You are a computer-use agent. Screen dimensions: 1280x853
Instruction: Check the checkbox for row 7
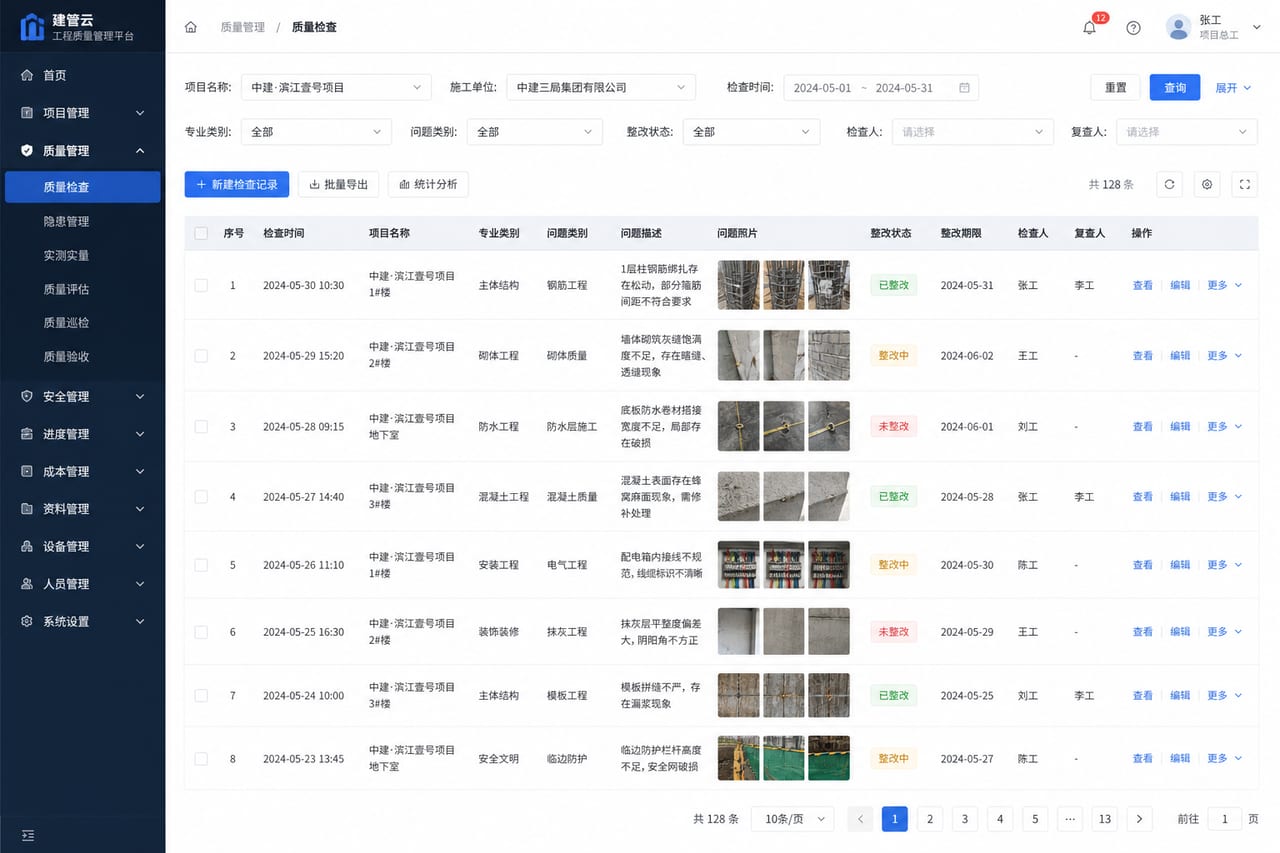click(201, 695)
